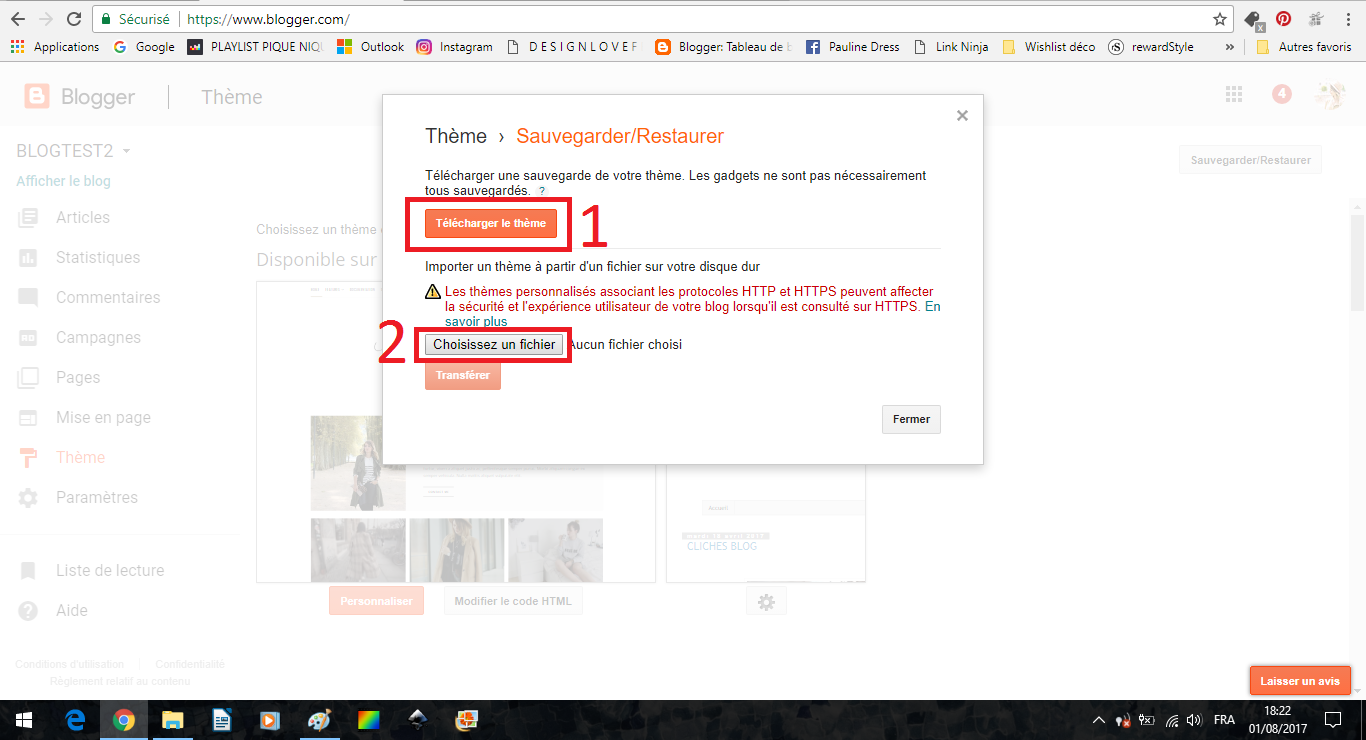
Task: Open the Google apps grid icon
Action: [x=1234, y=94]
